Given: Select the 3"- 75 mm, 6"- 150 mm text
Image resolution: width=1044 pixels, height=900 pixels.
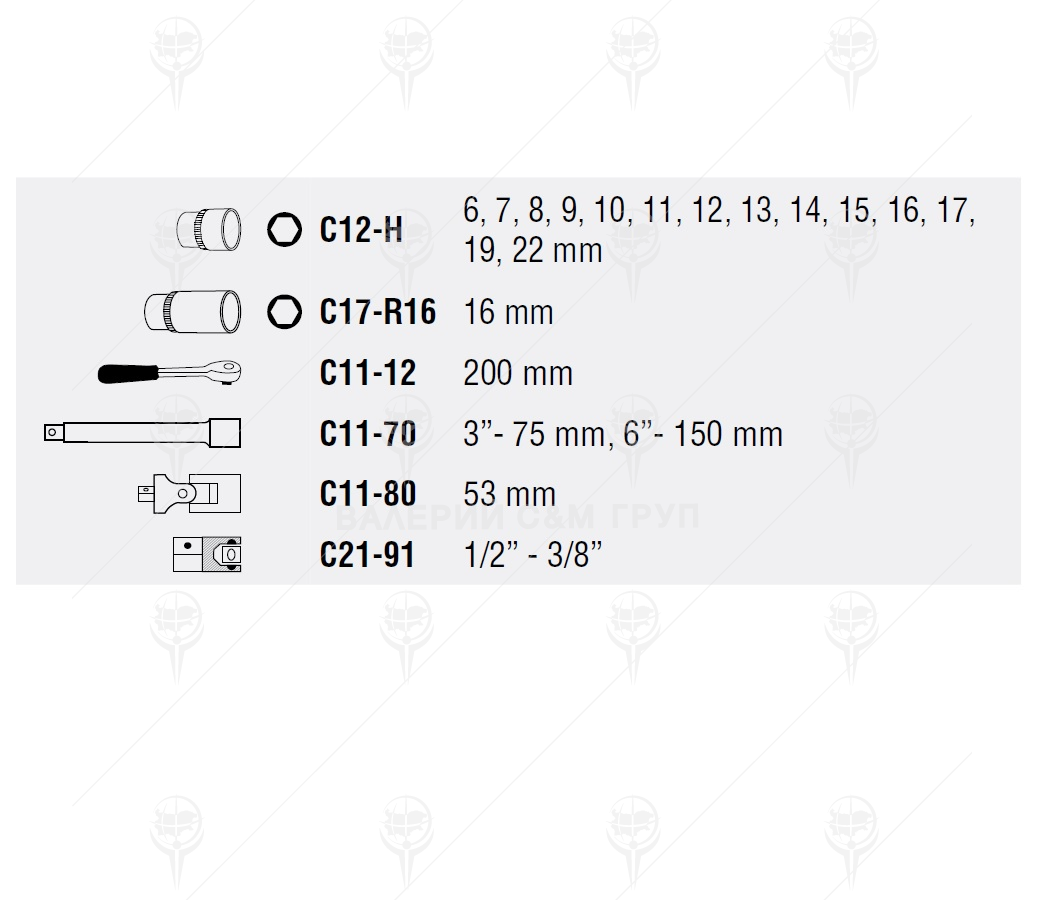Looking at the screenshot, I should coord(622,434).
